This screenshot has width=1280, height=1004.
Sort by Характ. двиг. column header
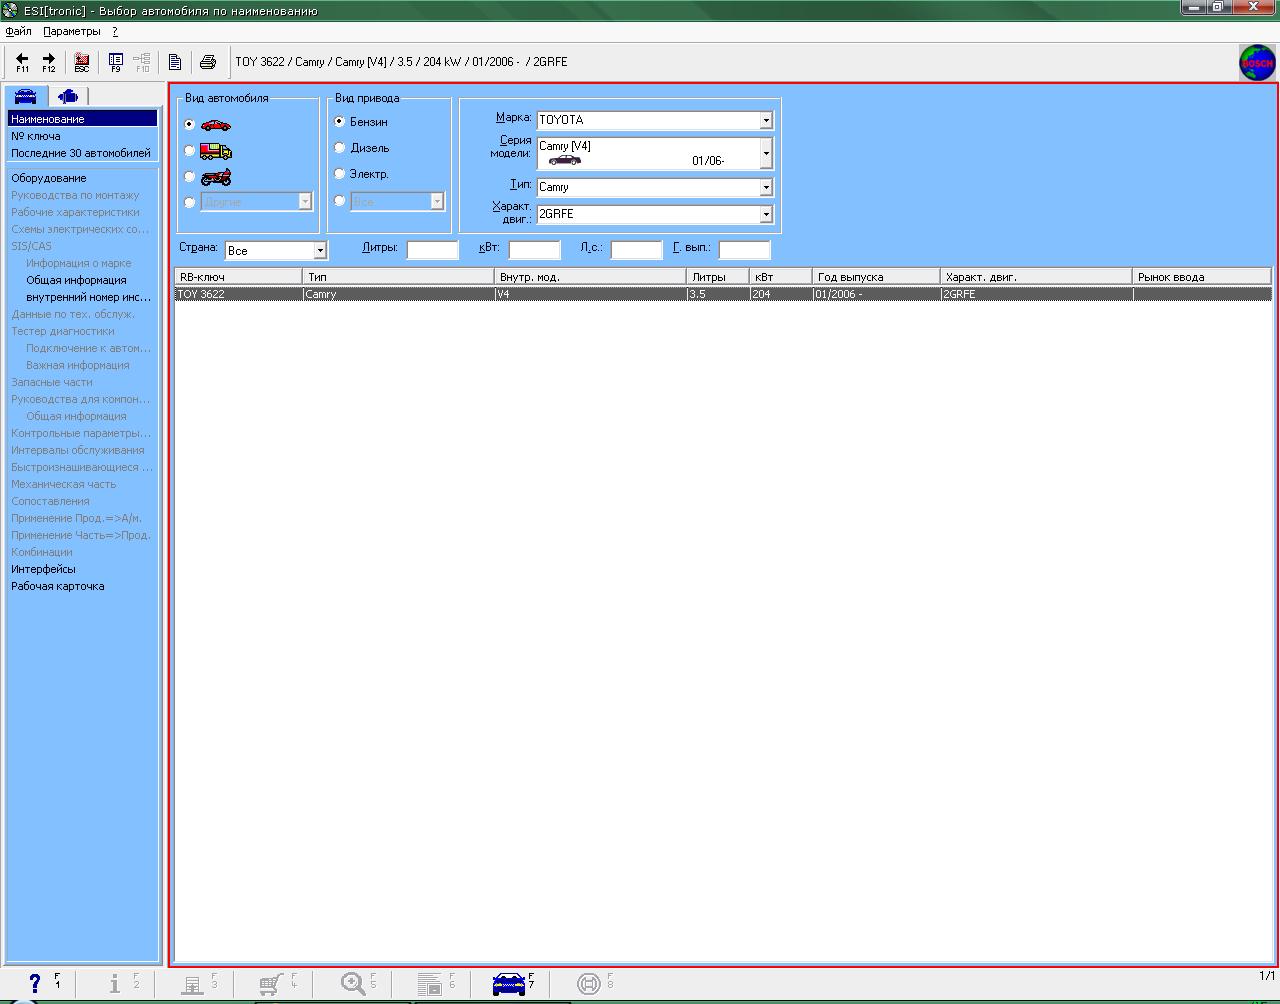pyautogui.click(x=1037, y=277)
